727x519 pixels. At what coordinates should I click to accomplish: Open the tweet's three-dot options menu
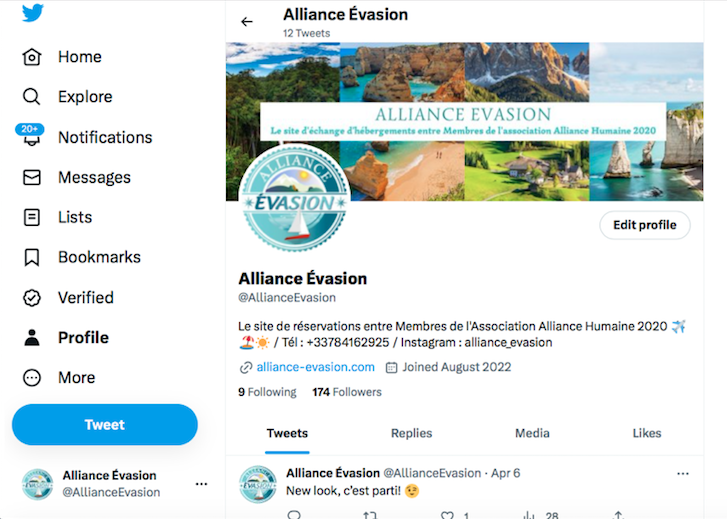683,473
